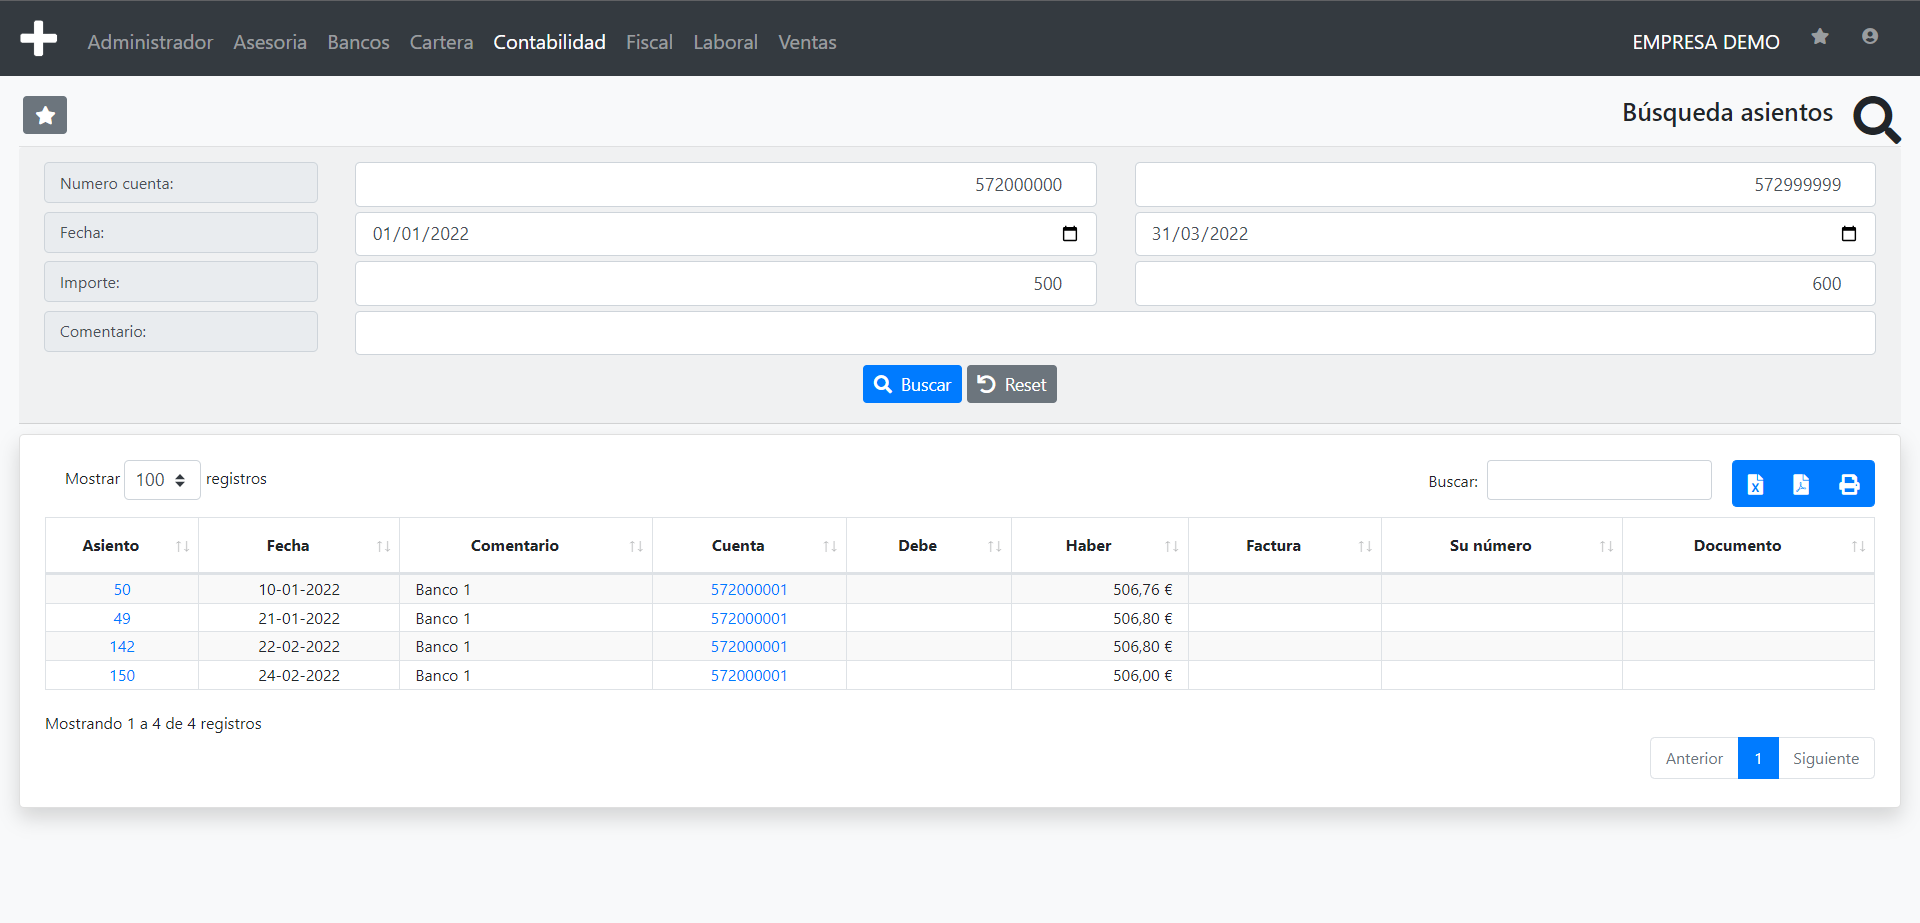This screenshot has width=1920, height=923.
Task: Sort by Cuenta column arrows
Action: (830, 546)
